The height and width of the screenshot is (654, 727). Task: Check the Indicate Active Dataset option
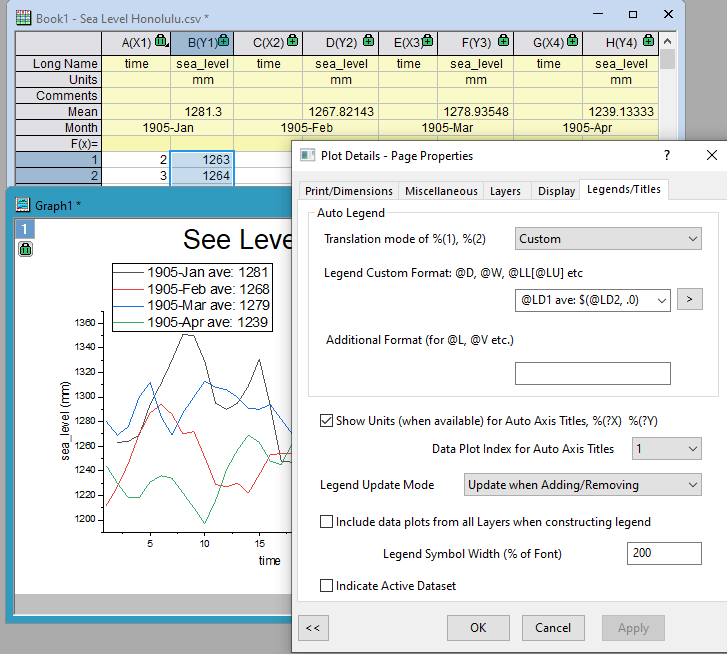click(326, 585)
